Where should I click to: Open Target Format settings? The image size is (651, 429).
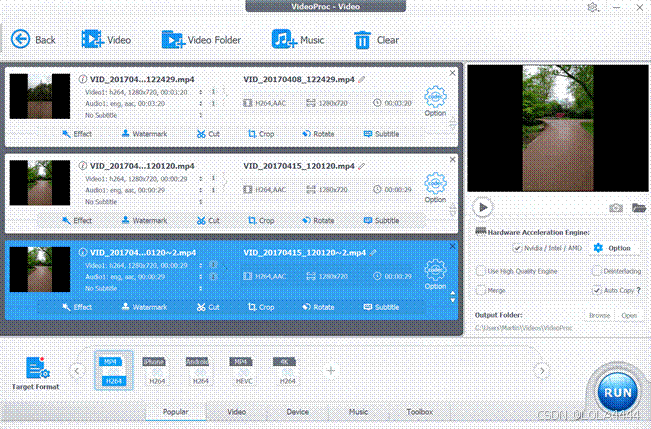[36, 373]
